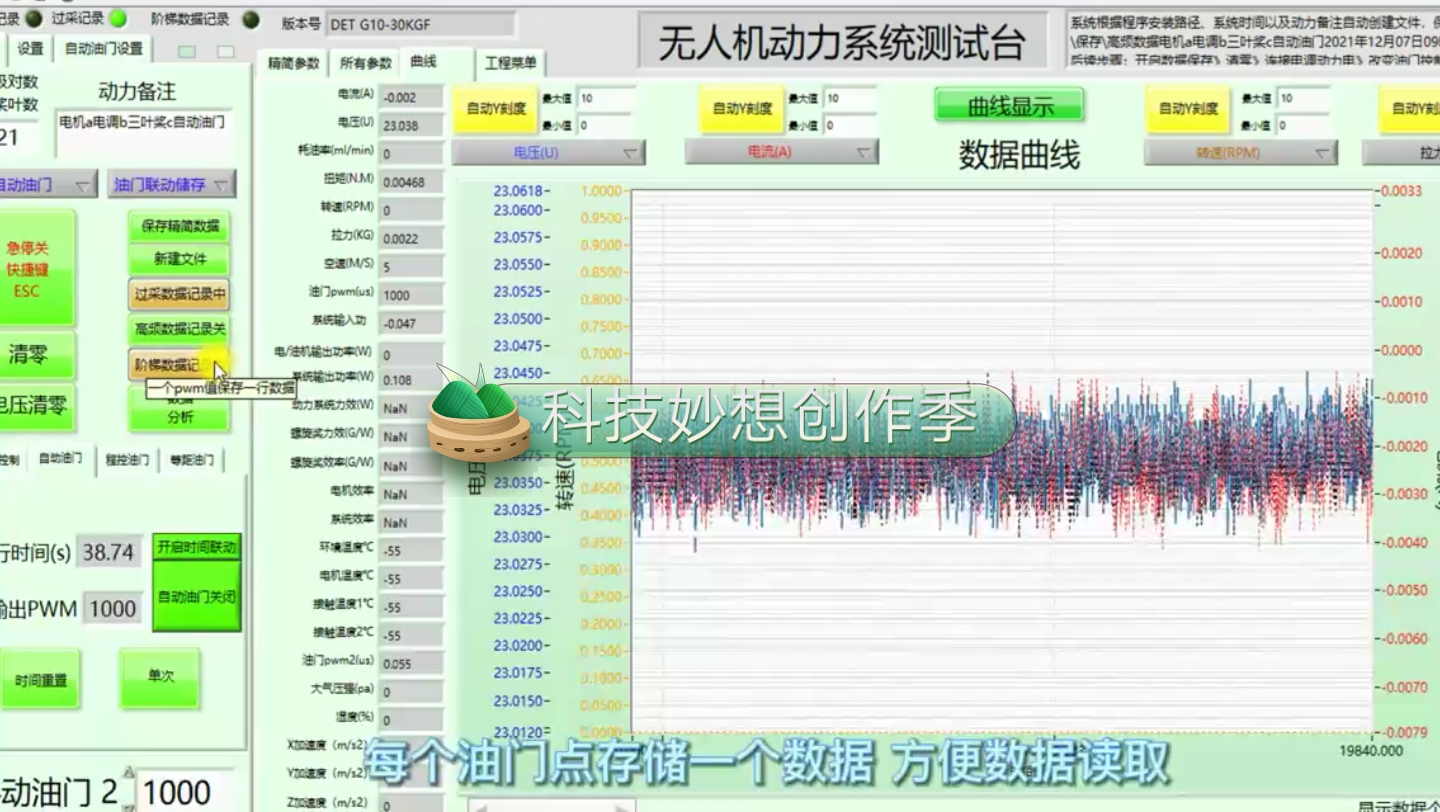Click the 最大值 field above 转速(RPM) dropdown
This screenshot has width=1440, height=812.
[x=1304, y=98]
